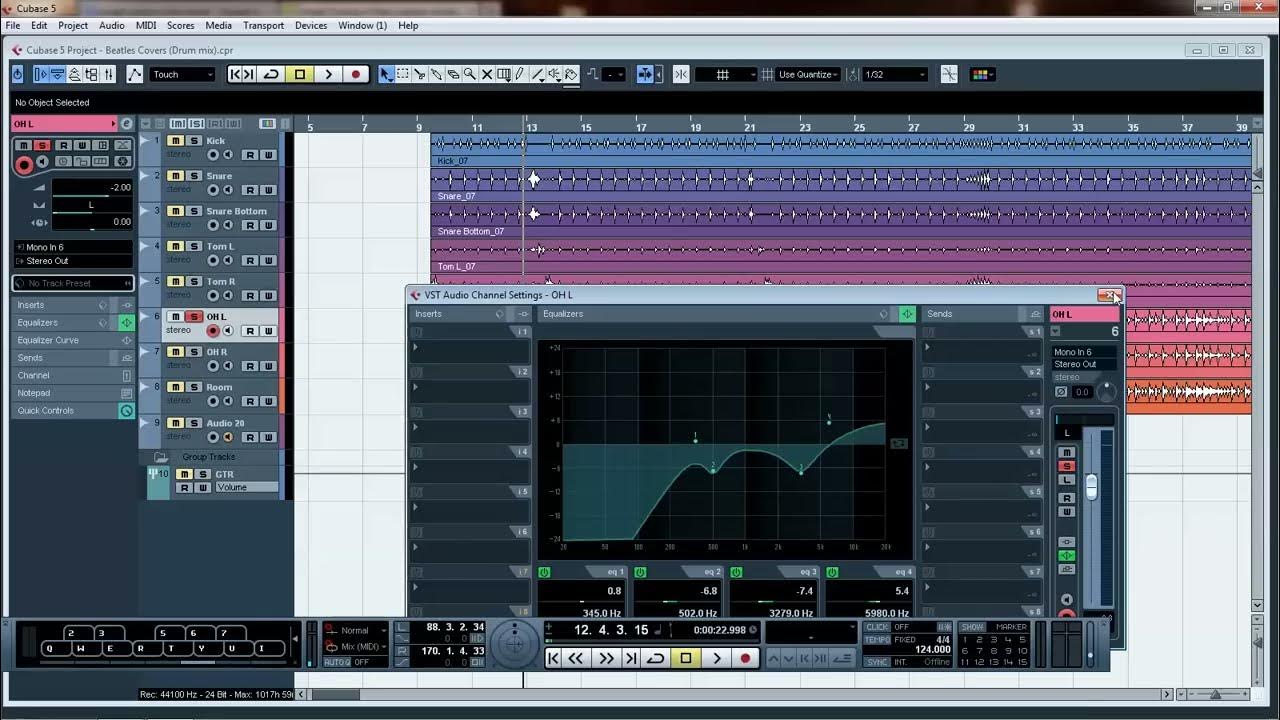Enable Write automation on the OH R track

(268, 366)
